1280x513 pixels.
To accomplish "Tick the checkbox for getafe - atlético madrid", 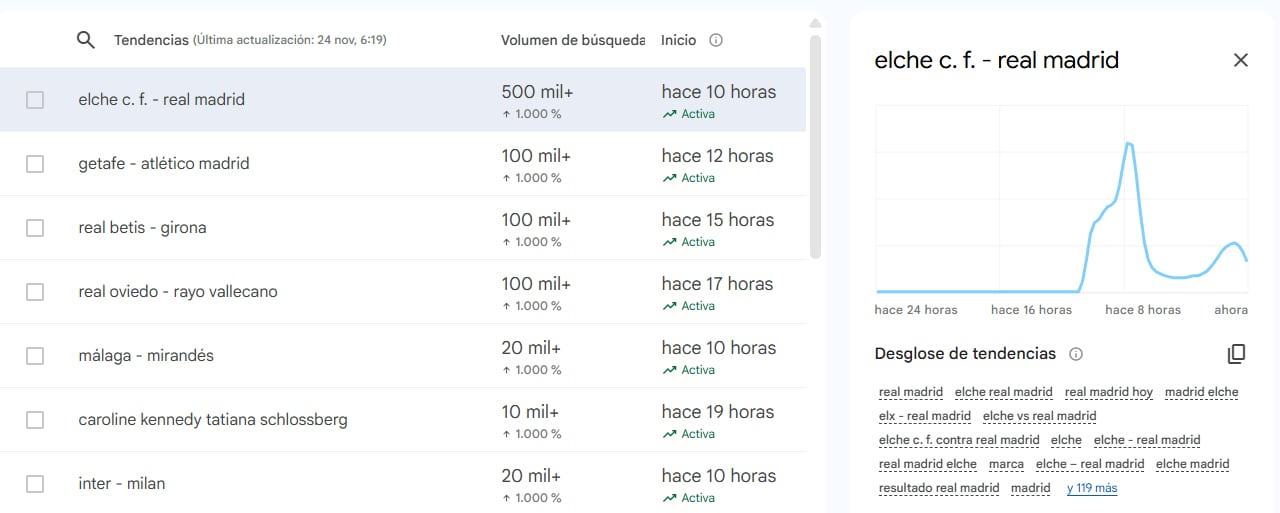I will [35, 164].
